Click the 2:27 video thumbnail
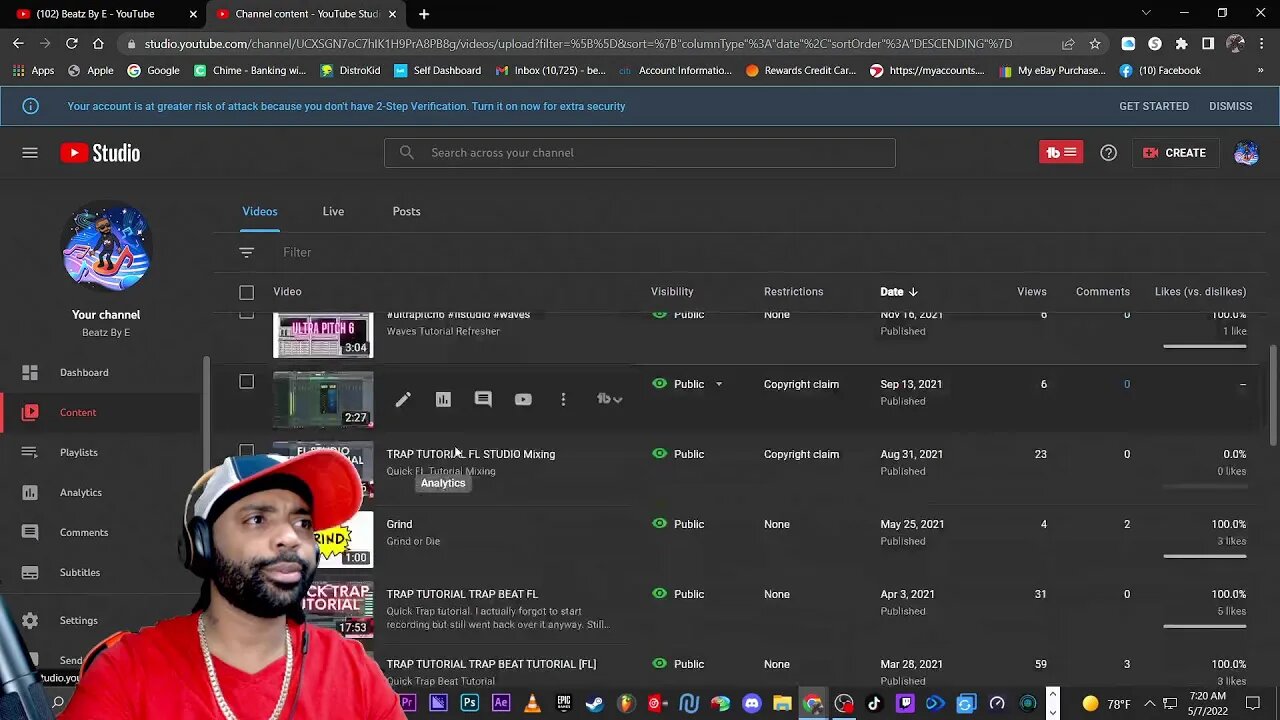This screenshot has width=1280, height=720. pos(323,399)
